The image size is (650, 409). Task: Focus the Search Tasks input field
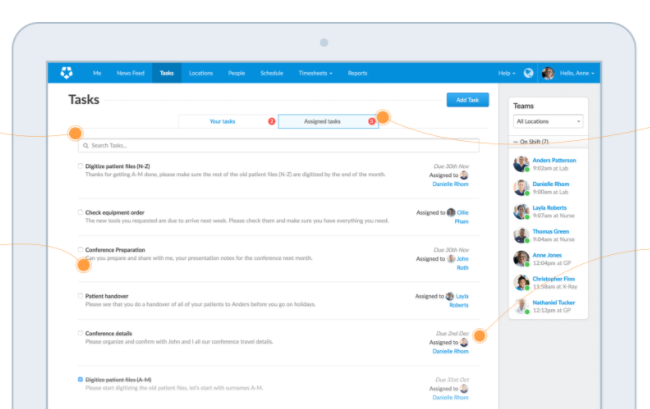coord(279,145)
